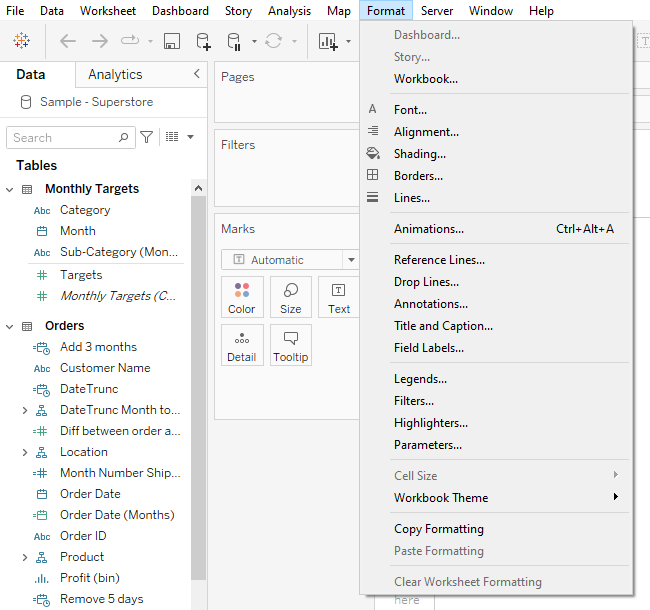The width and height of the screenshot is (650, 610).
Task: Click the Text marks card
Action: [339, 297]
